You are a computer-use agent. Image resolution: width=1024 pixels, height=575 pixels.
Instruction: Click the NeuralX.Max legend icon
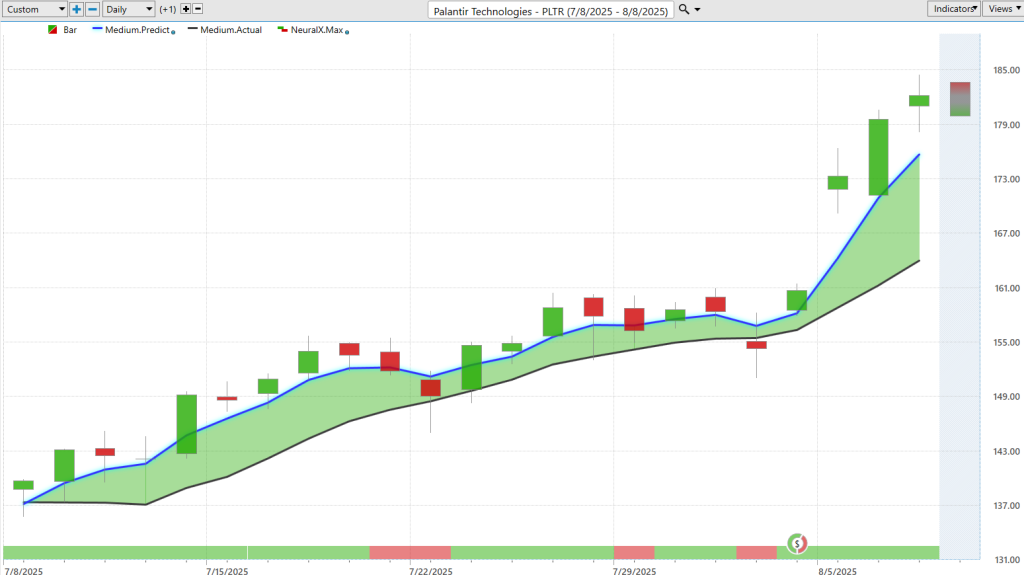pyautogui.click(x=283, y=30)
